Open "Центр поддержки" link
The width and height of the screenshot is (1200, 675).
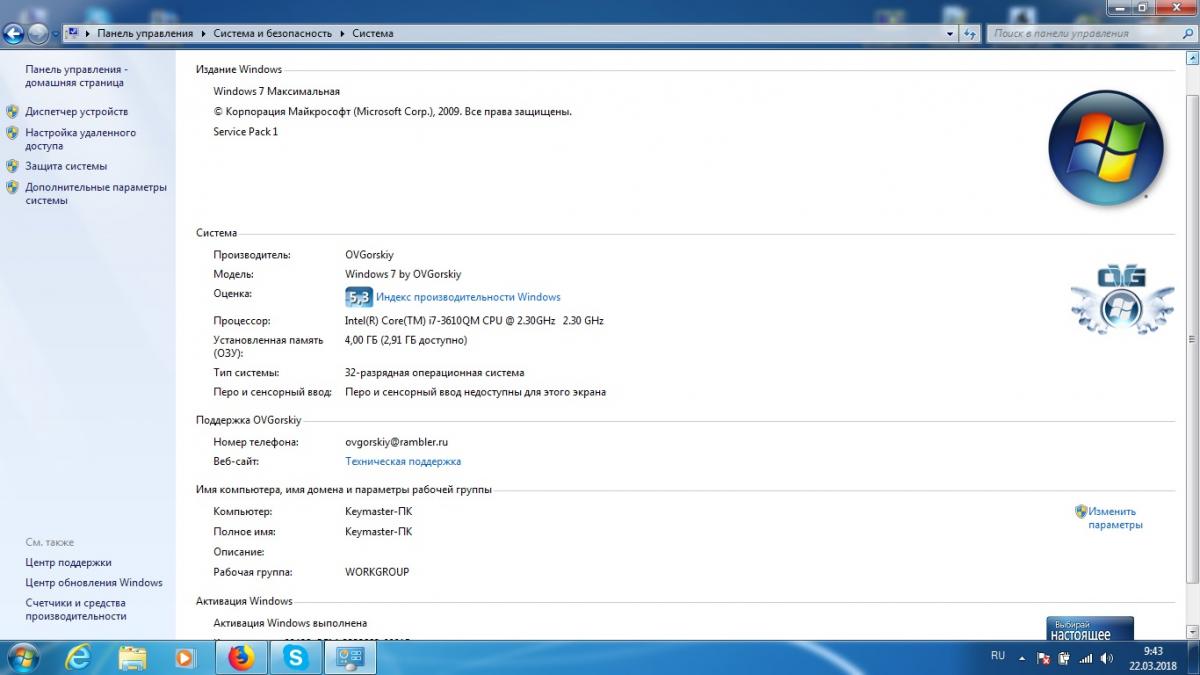click(68, 562)
